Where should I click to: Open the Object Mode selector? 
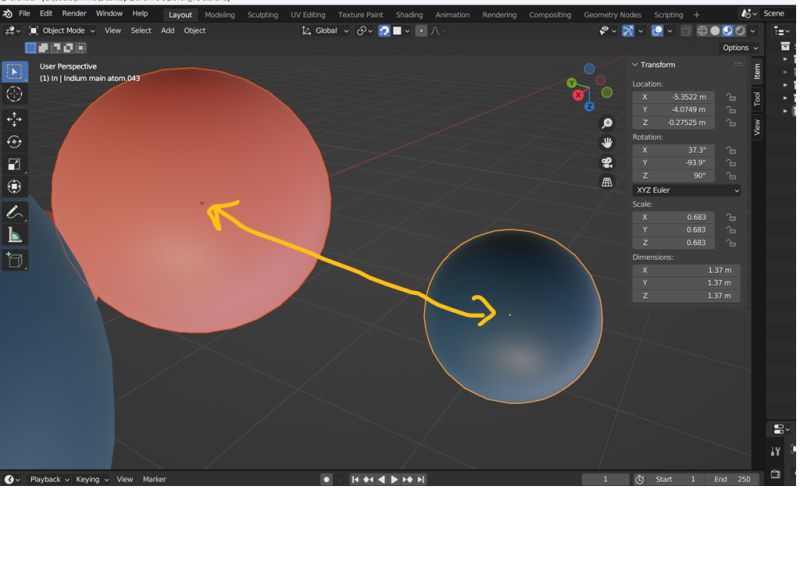(62, 30)
